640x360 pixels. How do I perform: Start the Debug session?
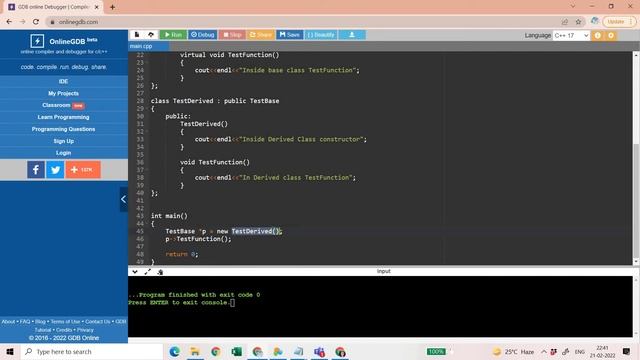point(202,35)
